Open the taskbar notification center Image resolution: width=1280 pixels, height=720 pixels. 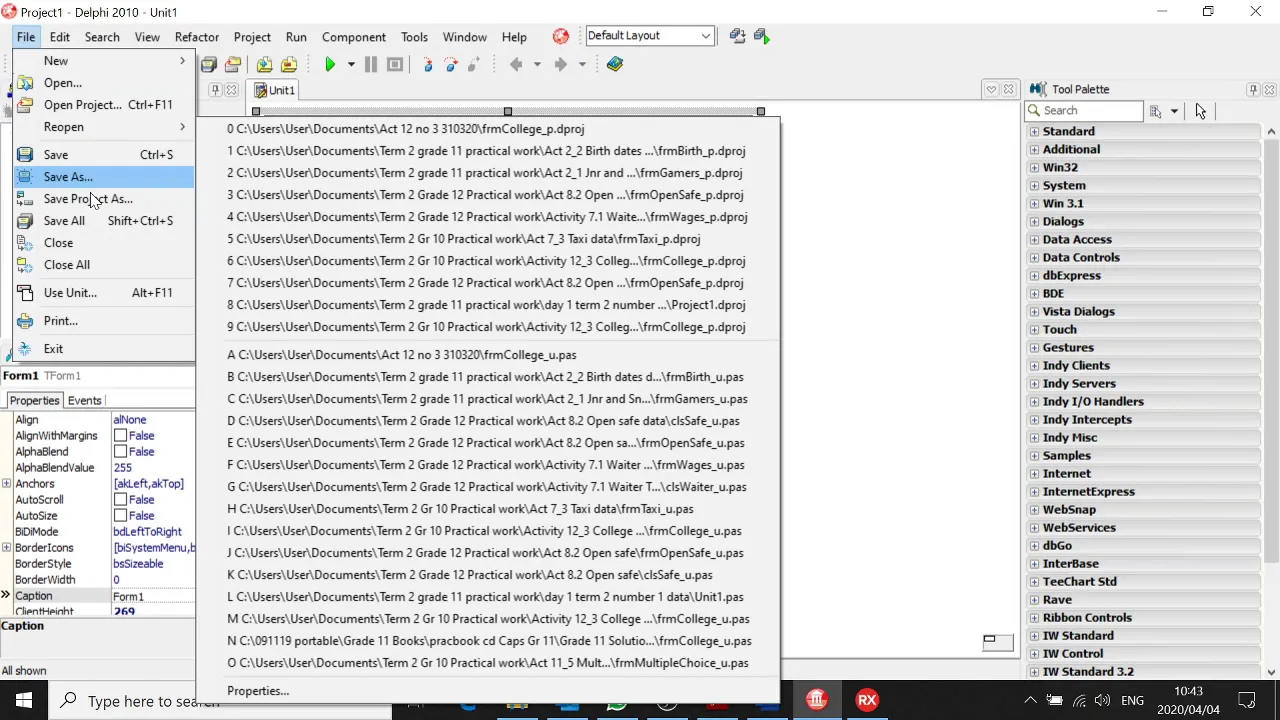point(1247,700)
